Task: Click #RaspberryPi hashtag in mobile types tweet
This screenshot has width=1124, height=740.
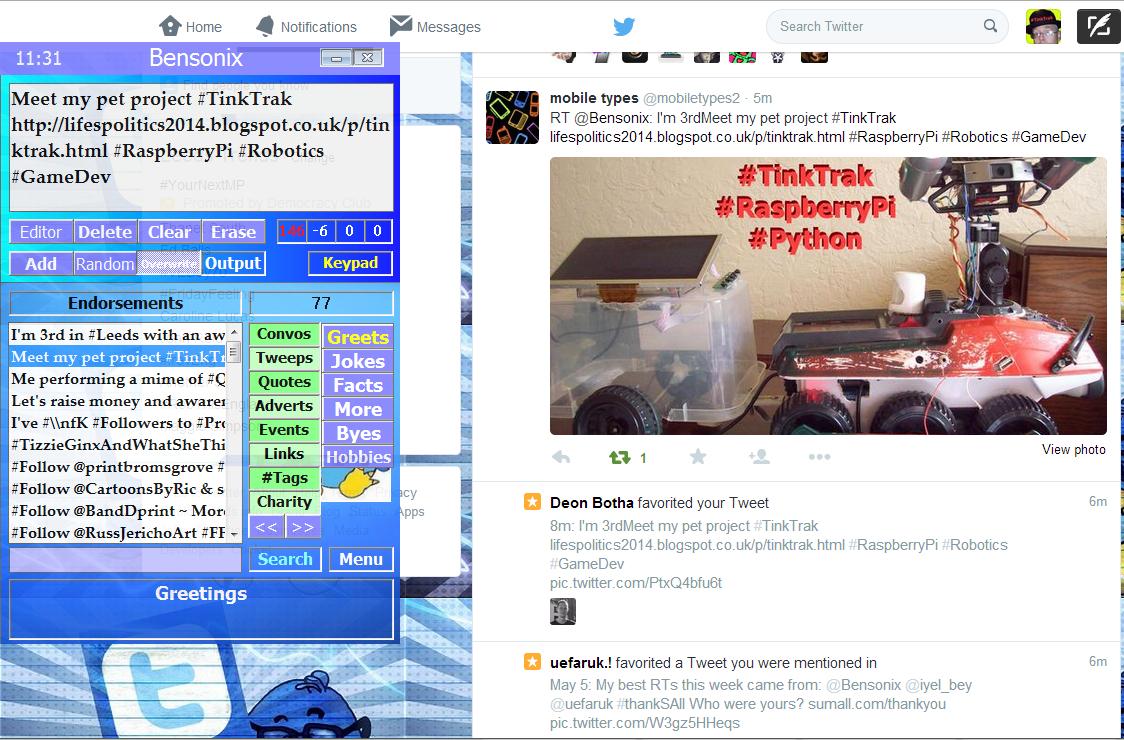Action: pyautogui.click(x=893, y=137)
